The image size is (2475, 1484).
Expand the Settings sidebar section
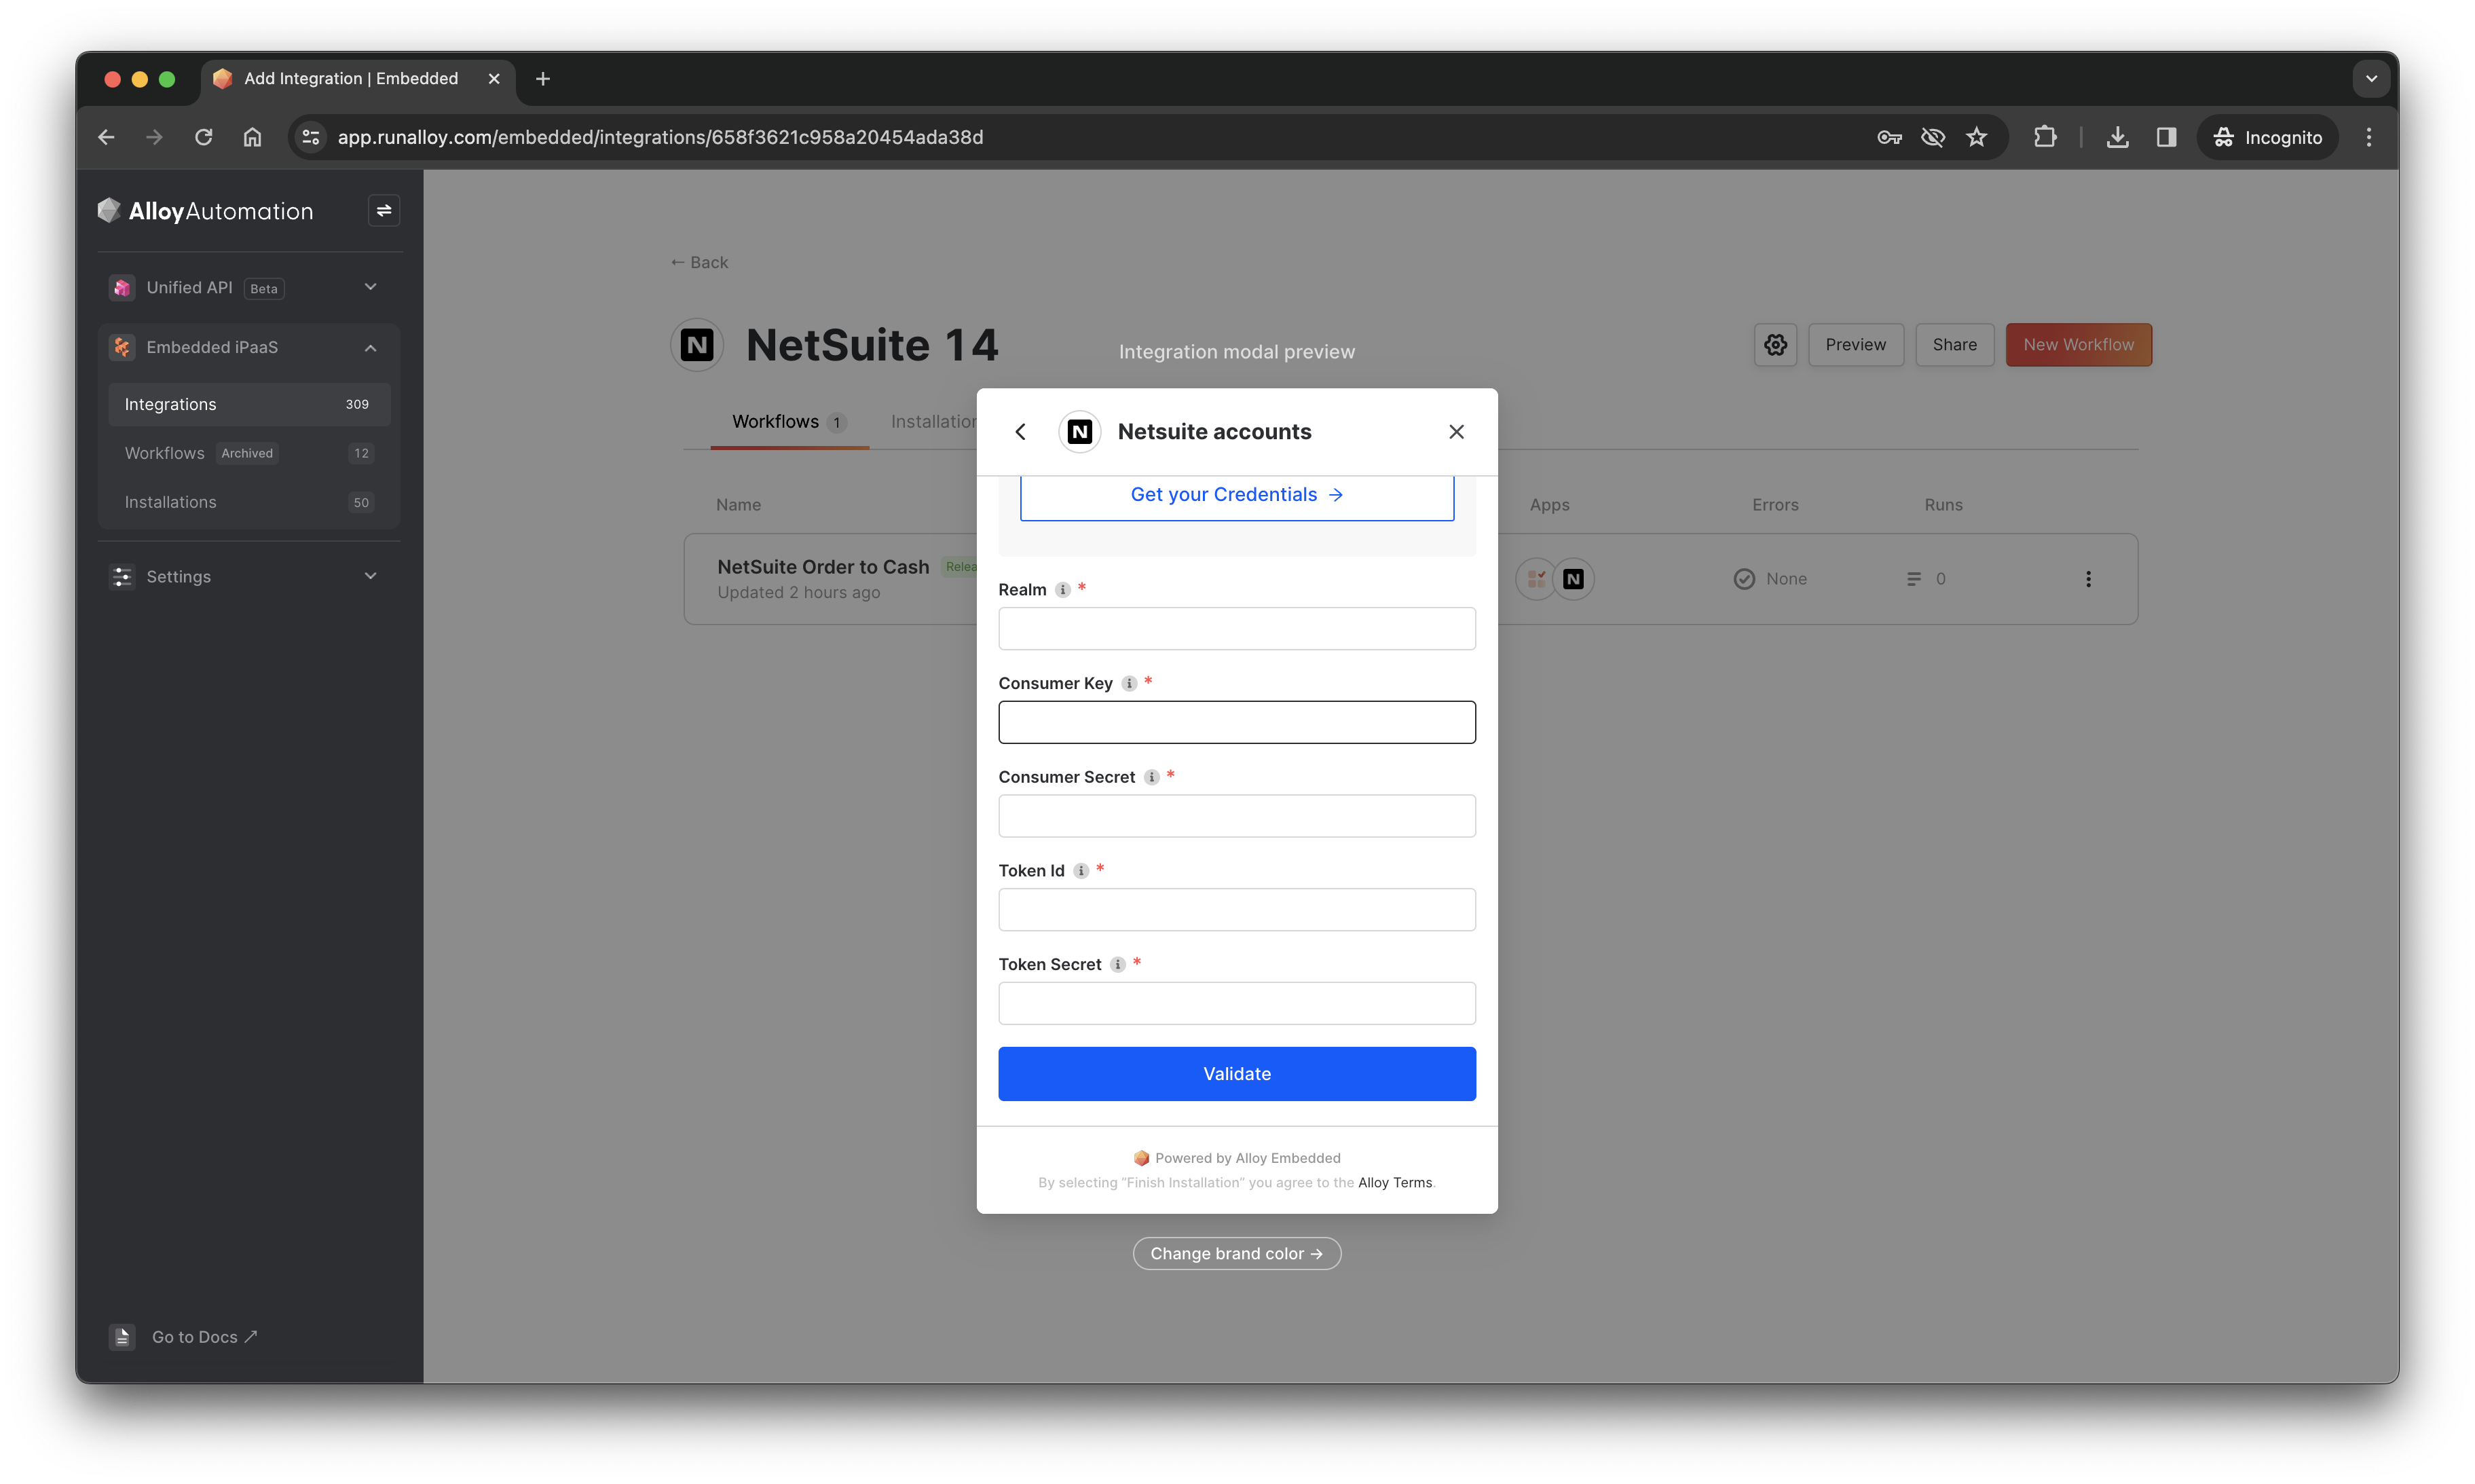coord(370,576)
